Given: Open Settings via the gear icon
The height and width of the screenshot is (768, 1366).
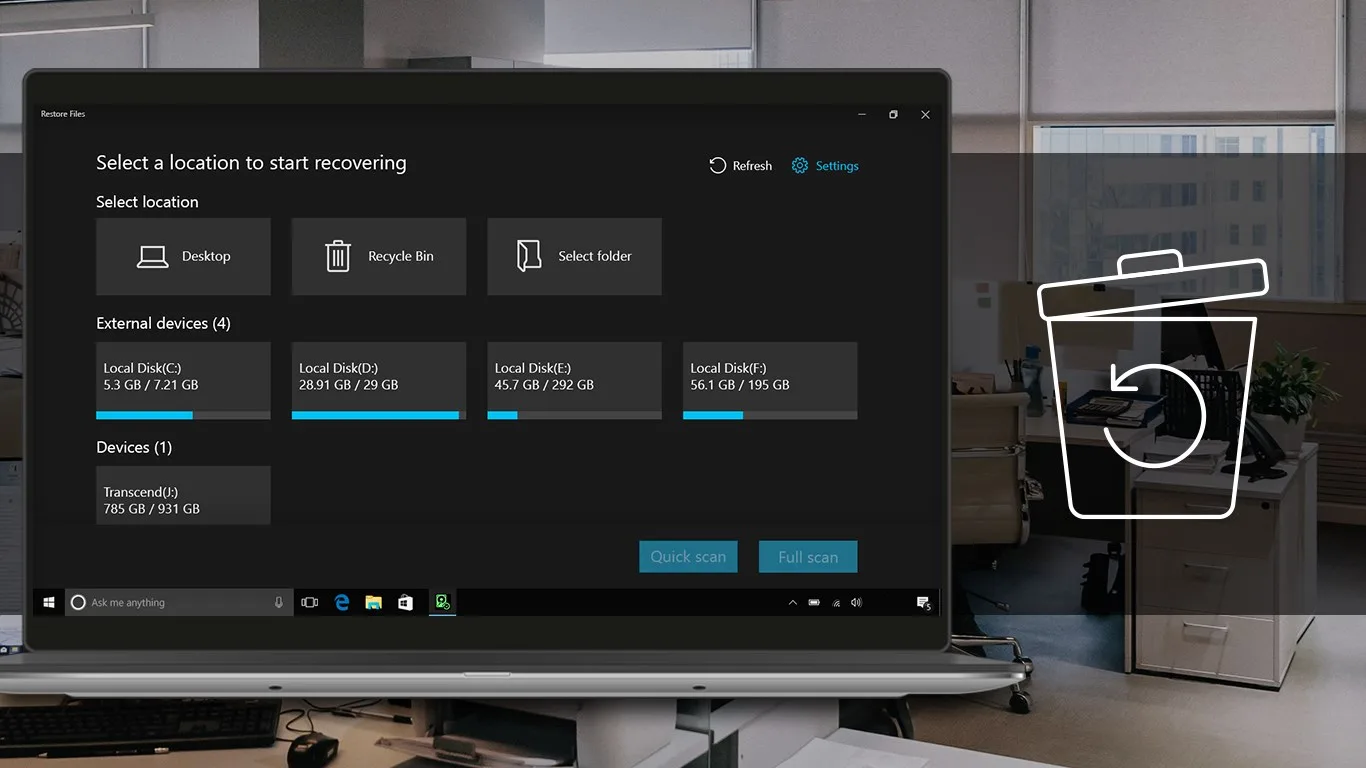Looking at the screenshot, I should pyautogui.click(x=800, y=166).
